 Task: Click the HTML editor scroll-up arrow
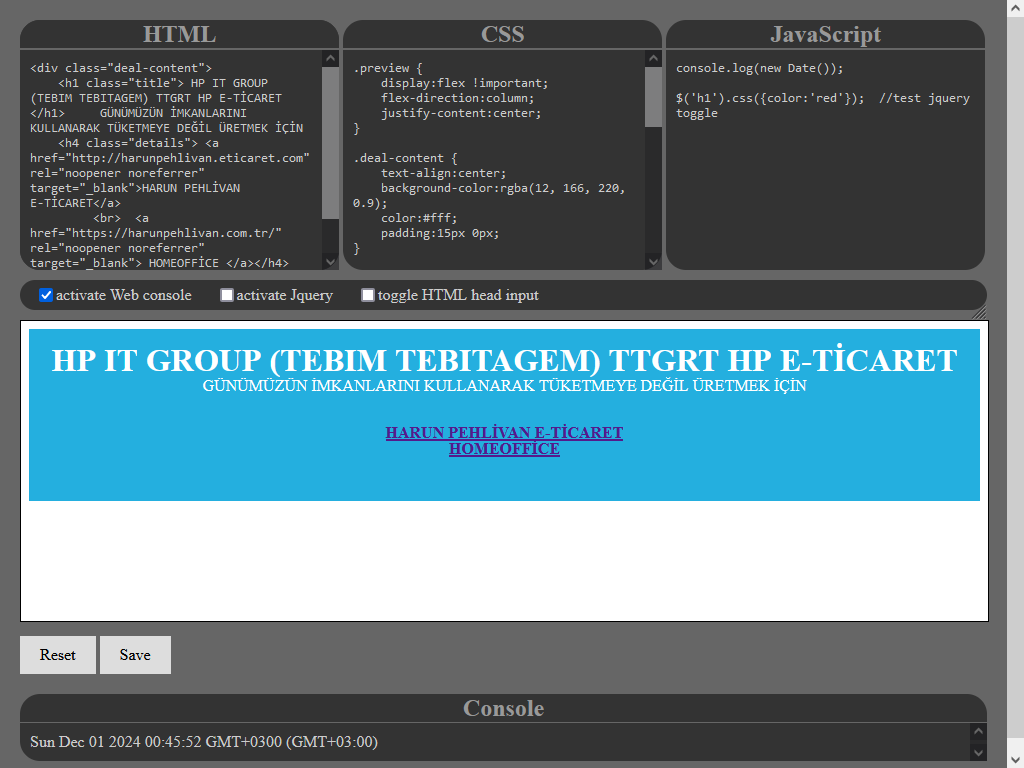[330, 59]
